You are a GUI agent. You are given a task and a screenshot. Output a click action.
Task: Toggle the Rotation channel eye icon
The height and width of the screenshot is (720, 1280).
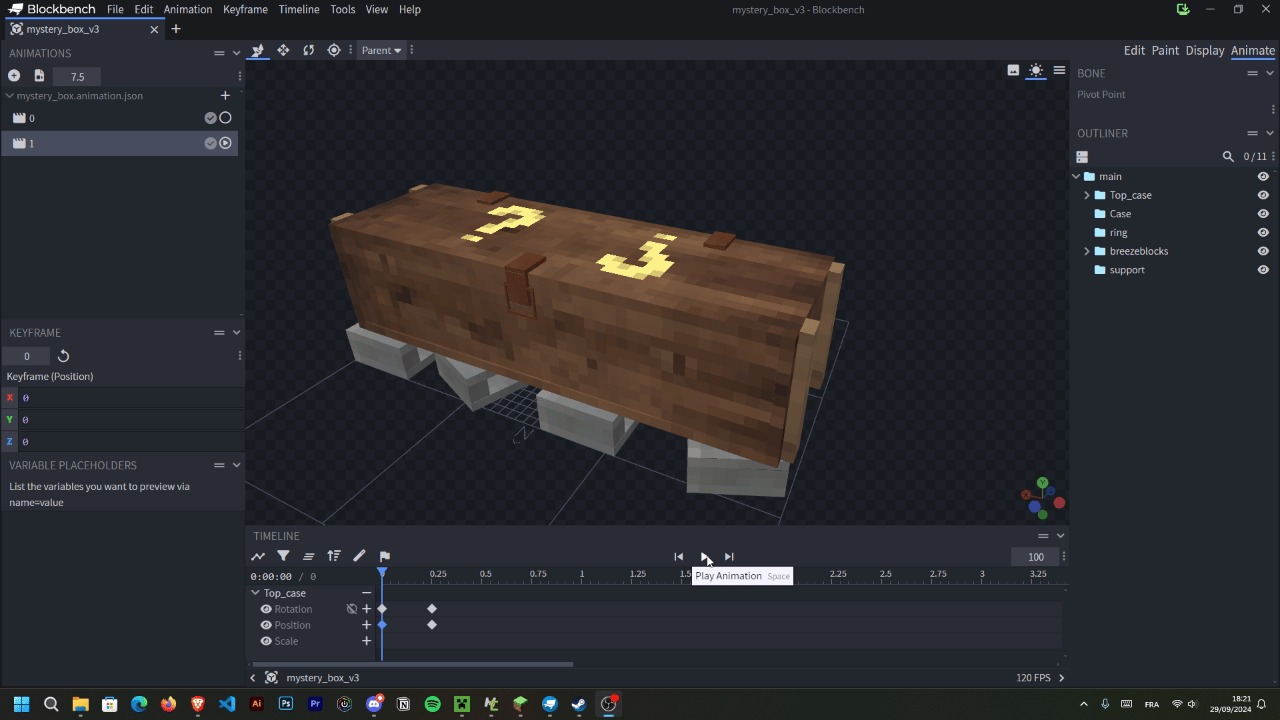point(266,609)
